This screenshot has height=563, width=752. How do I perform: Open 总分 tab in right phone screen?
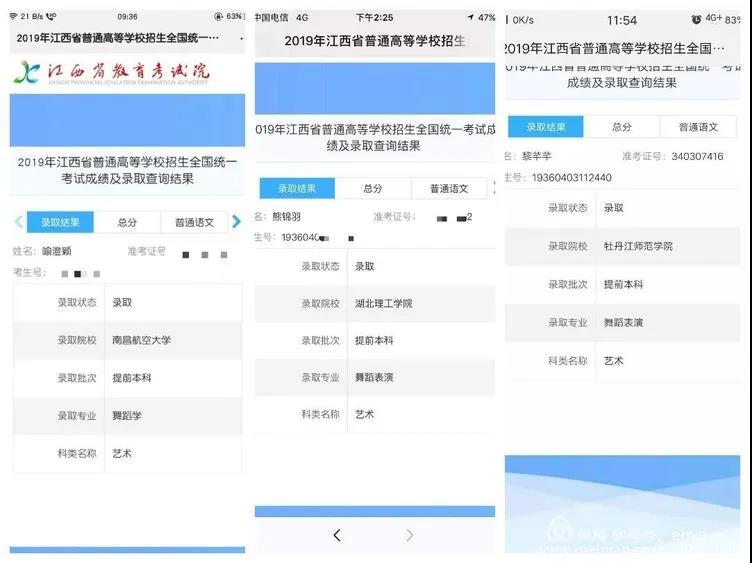coord(622,127)
